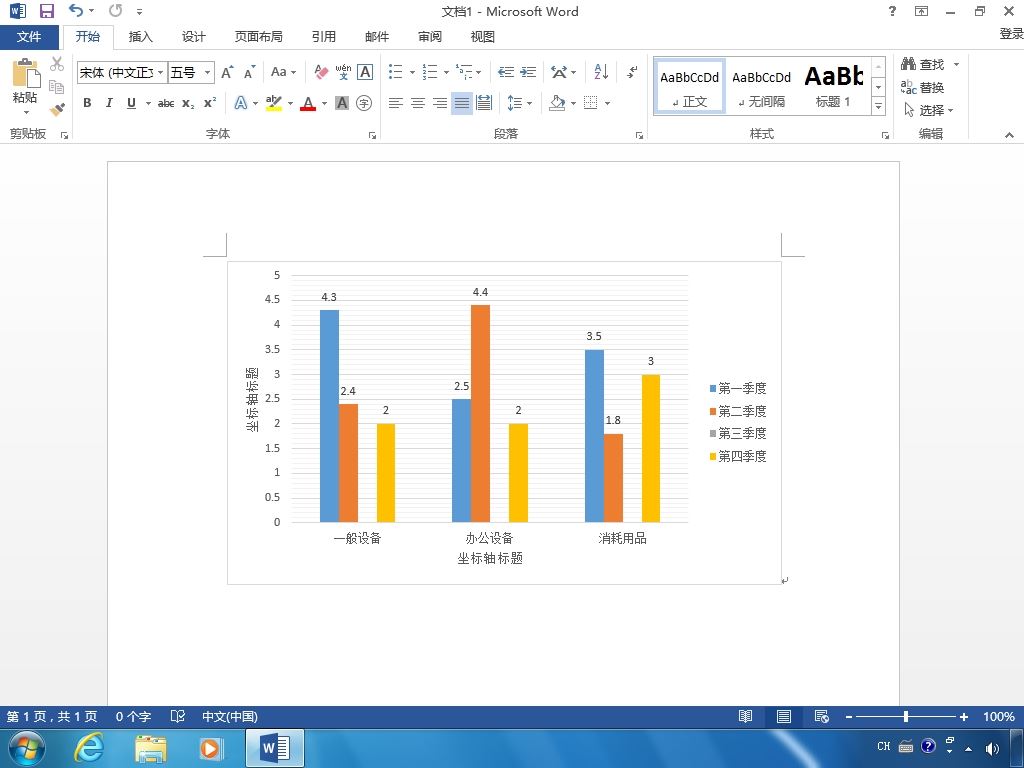The height and width of the screenshot is (768, 1024).
Task: Cut the selection with the scissors icon
Action: [x=57, y=64]
